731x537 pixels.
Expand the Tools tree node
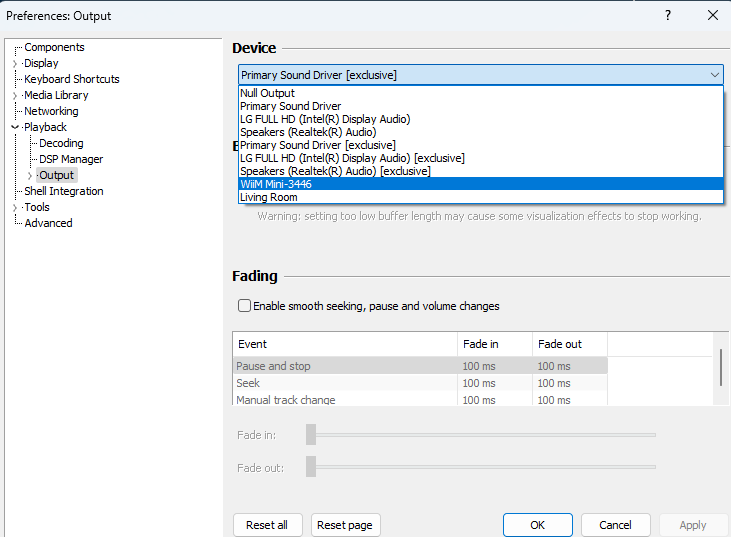click(x=15, y=208)
